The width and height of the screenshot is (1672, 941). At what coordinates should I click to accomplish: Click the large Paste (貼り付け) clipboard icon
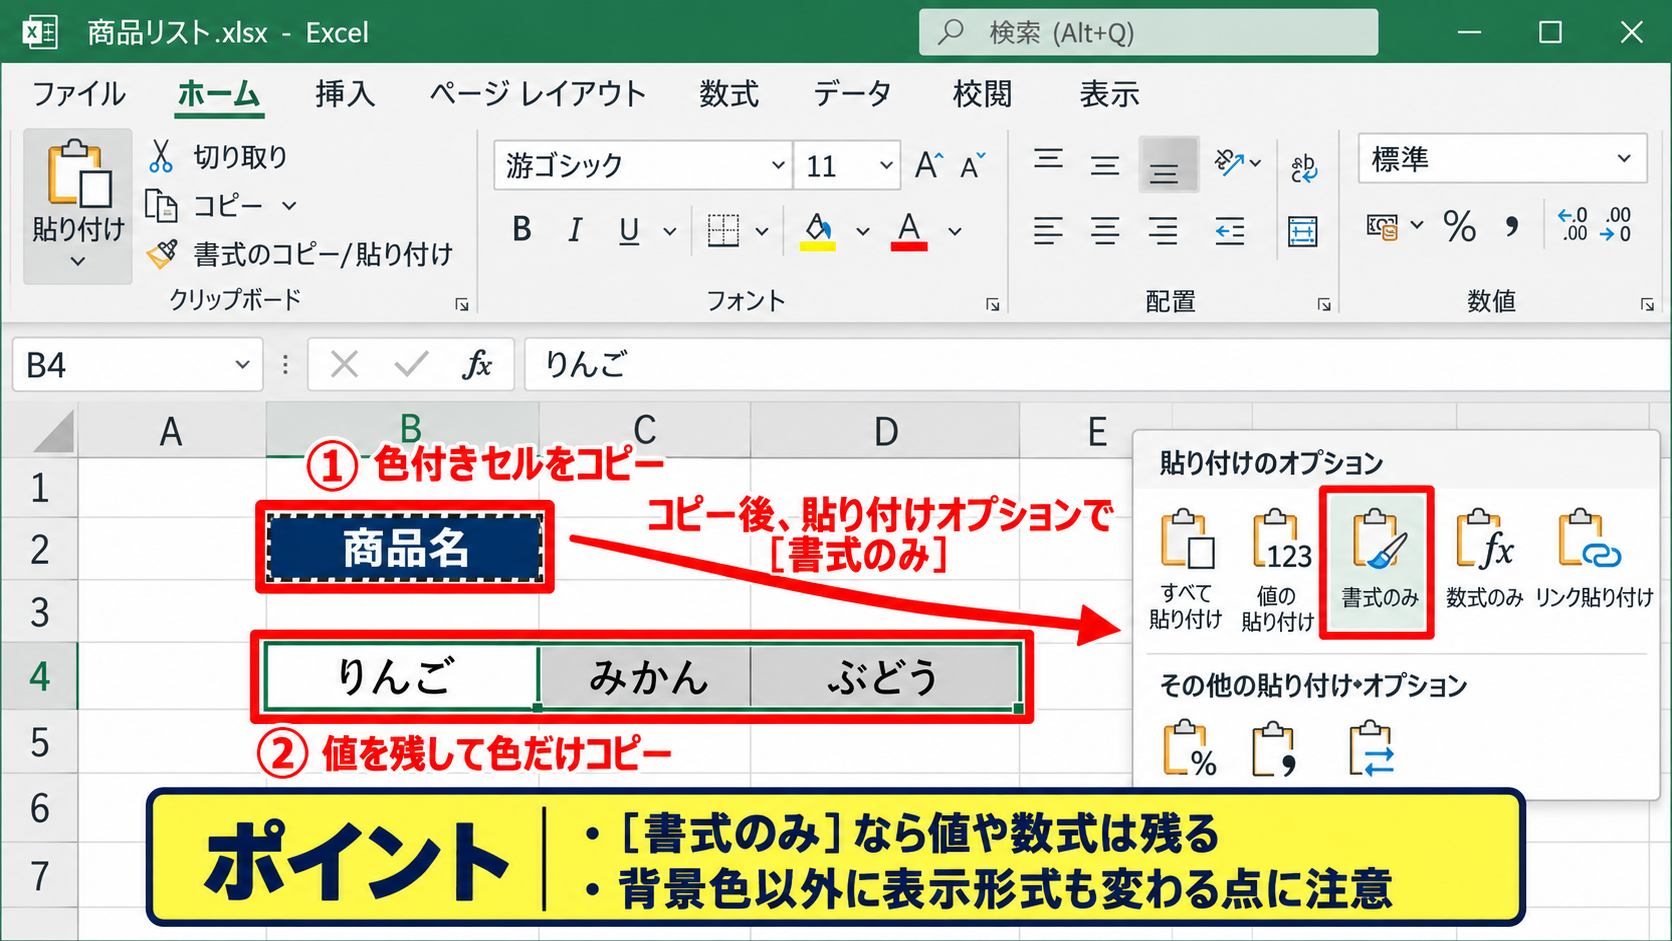point(78,174)
